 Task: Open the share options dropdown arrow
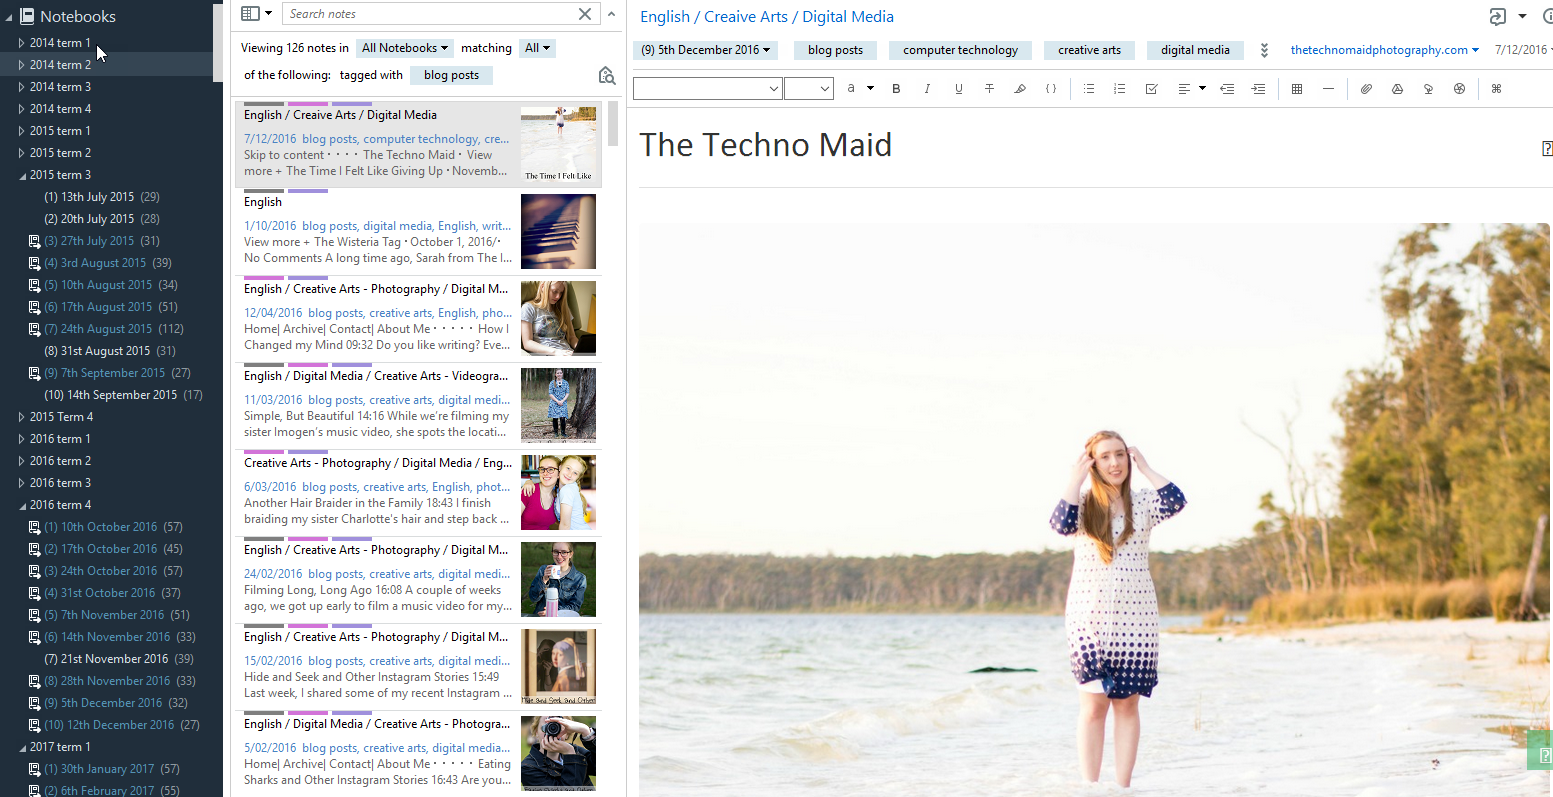pyautogui.click(x=1522, y=16)
